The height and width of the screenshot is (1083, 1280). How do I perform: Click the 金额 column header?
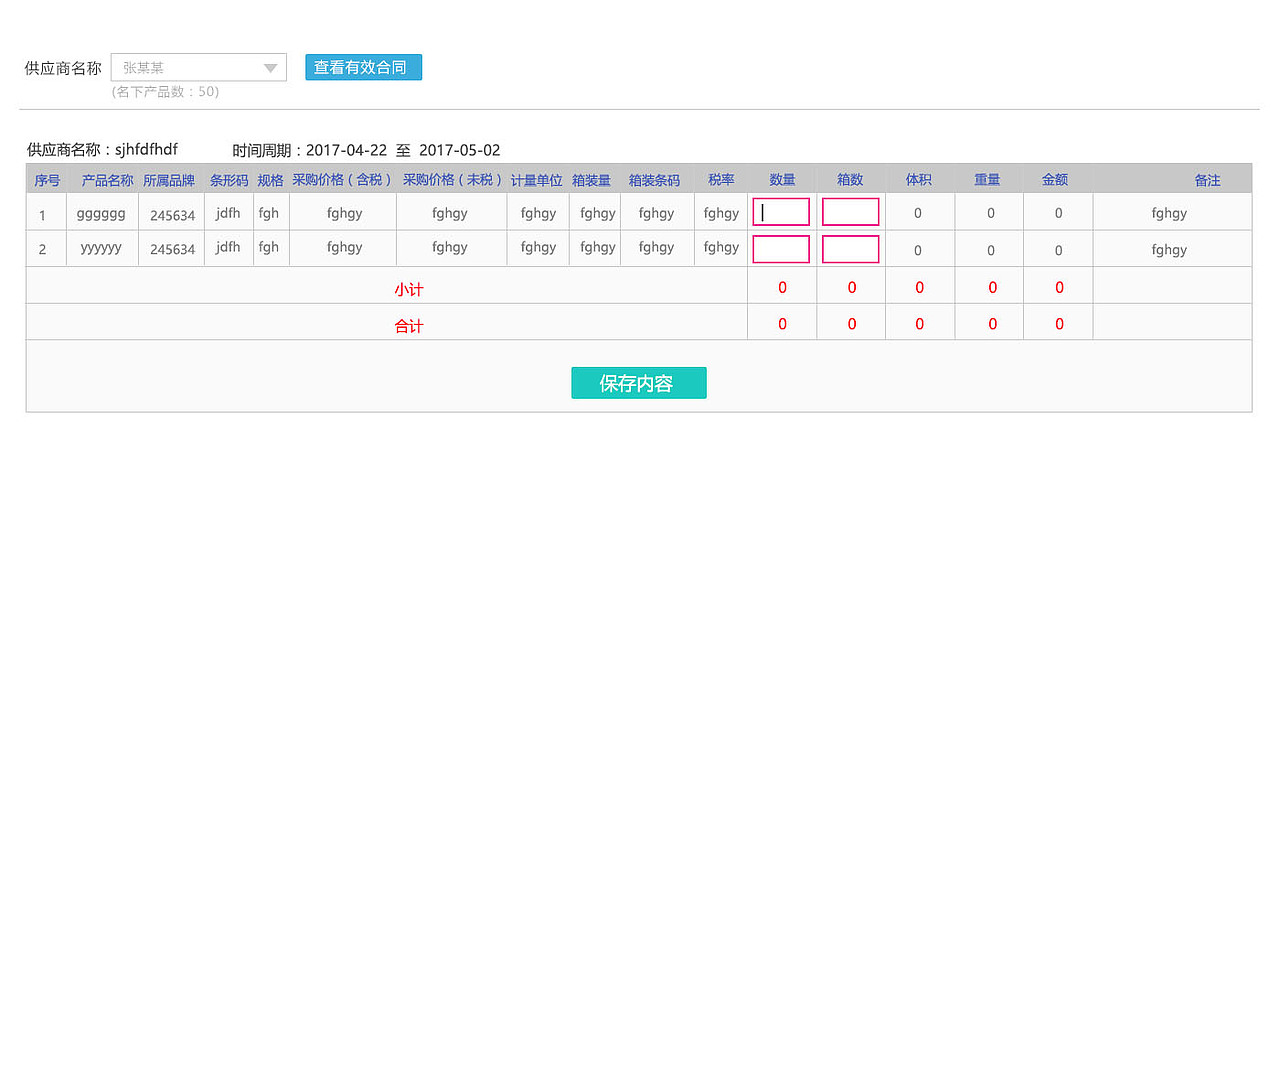pos(1055,180)
